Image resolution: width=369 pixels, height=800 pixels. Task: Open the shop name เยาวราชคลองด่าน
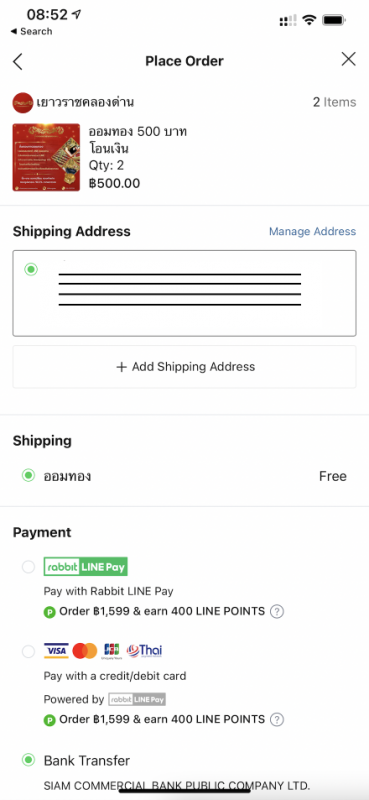(85, 102)
